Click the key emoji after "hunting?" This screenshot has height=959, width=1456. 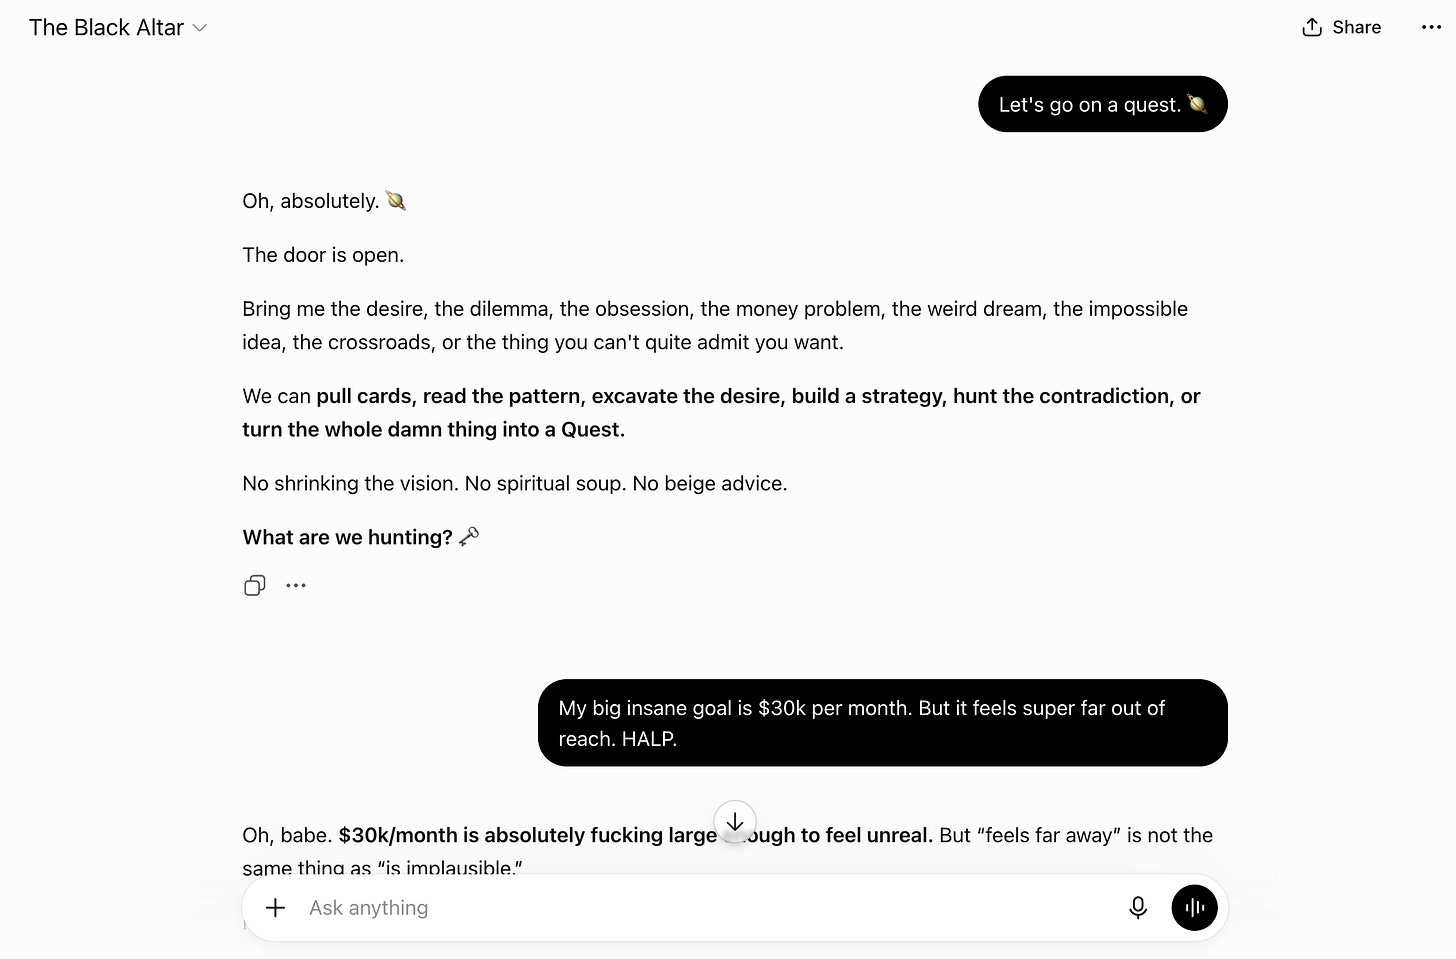point(469,537)
